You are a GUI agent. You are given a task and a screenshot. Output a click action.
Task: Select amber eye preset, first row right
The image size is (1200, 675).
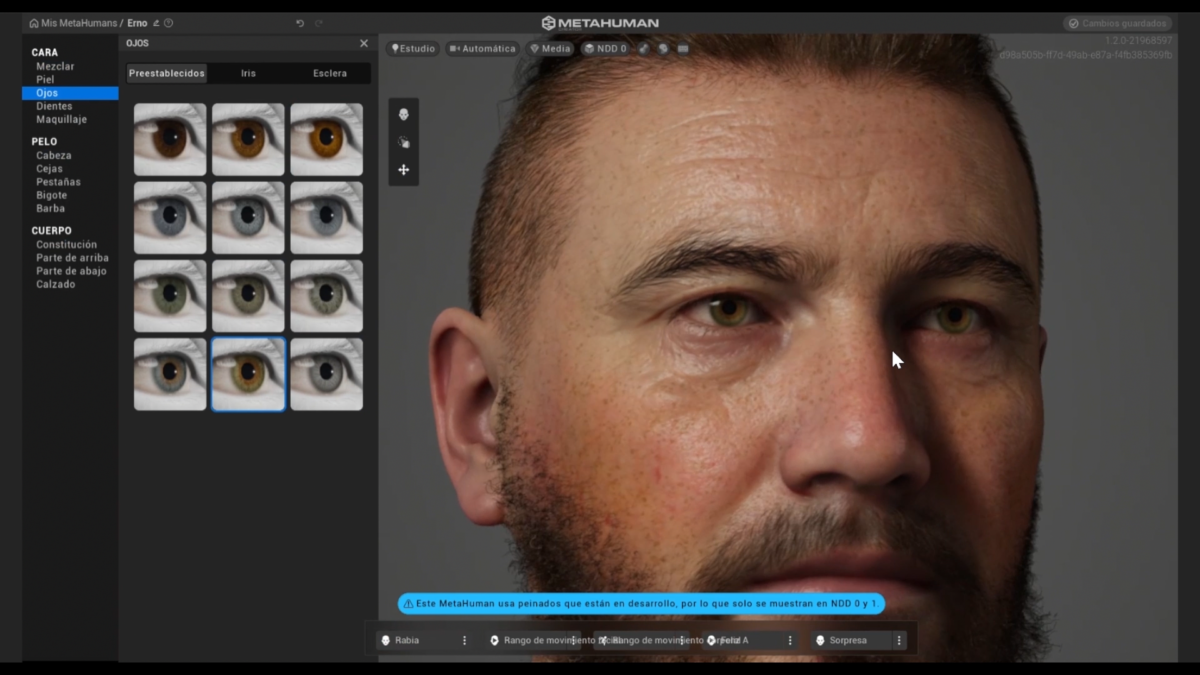pyautogui.click(x=326, y=139)
